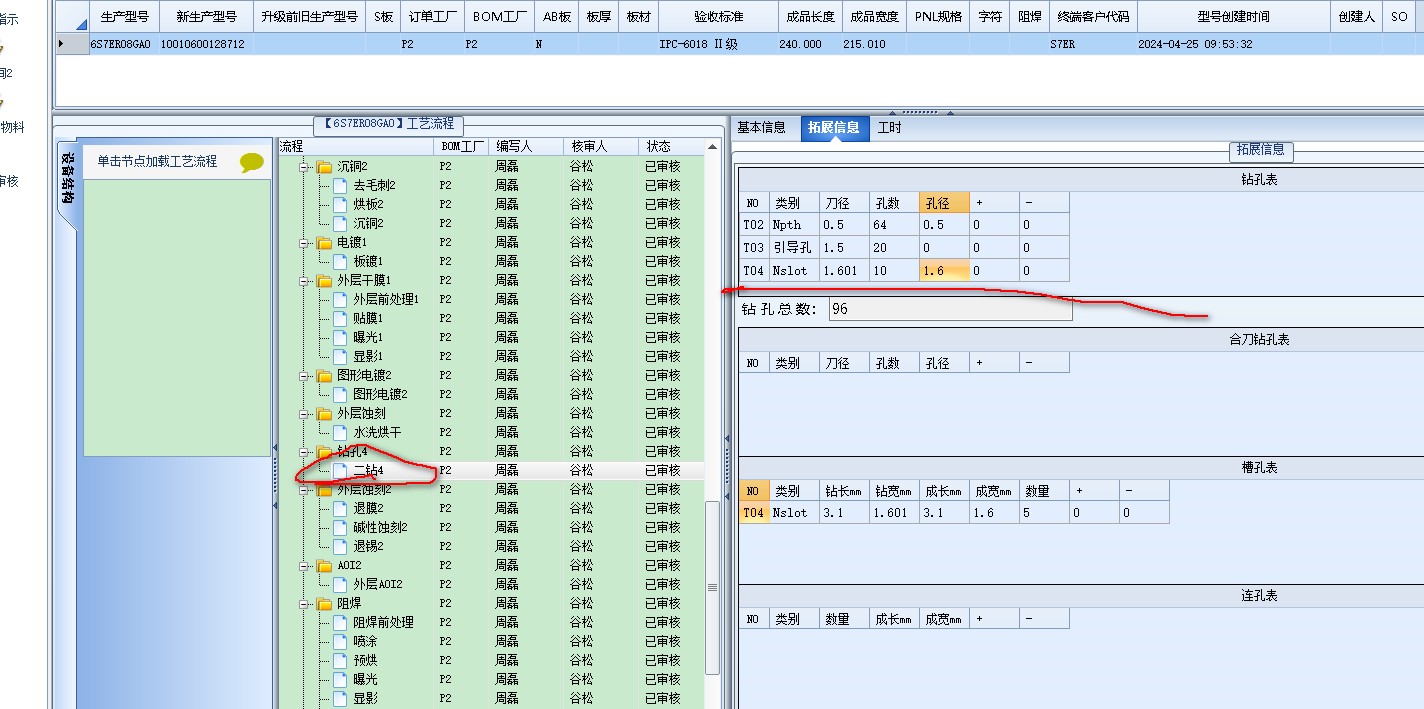Collapse the 图形电镀2 tree node

tap(305, 376)
